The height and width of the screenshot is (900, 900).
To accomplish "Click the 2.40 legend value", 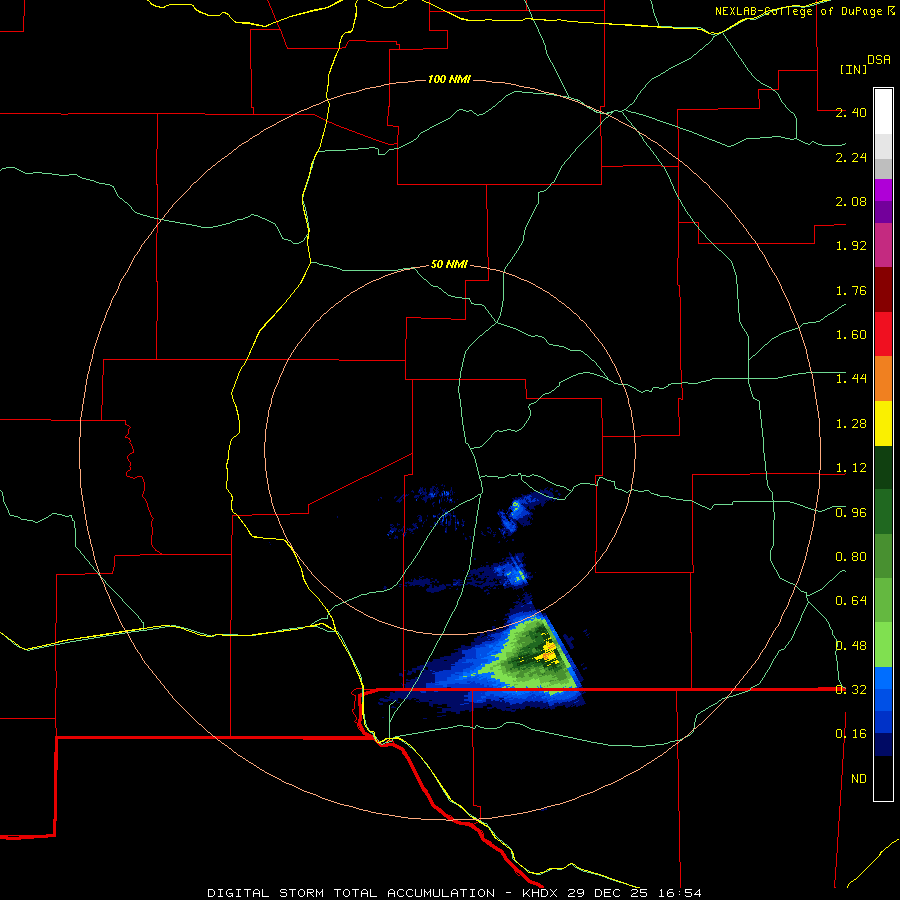I will (x=851, y=112).
